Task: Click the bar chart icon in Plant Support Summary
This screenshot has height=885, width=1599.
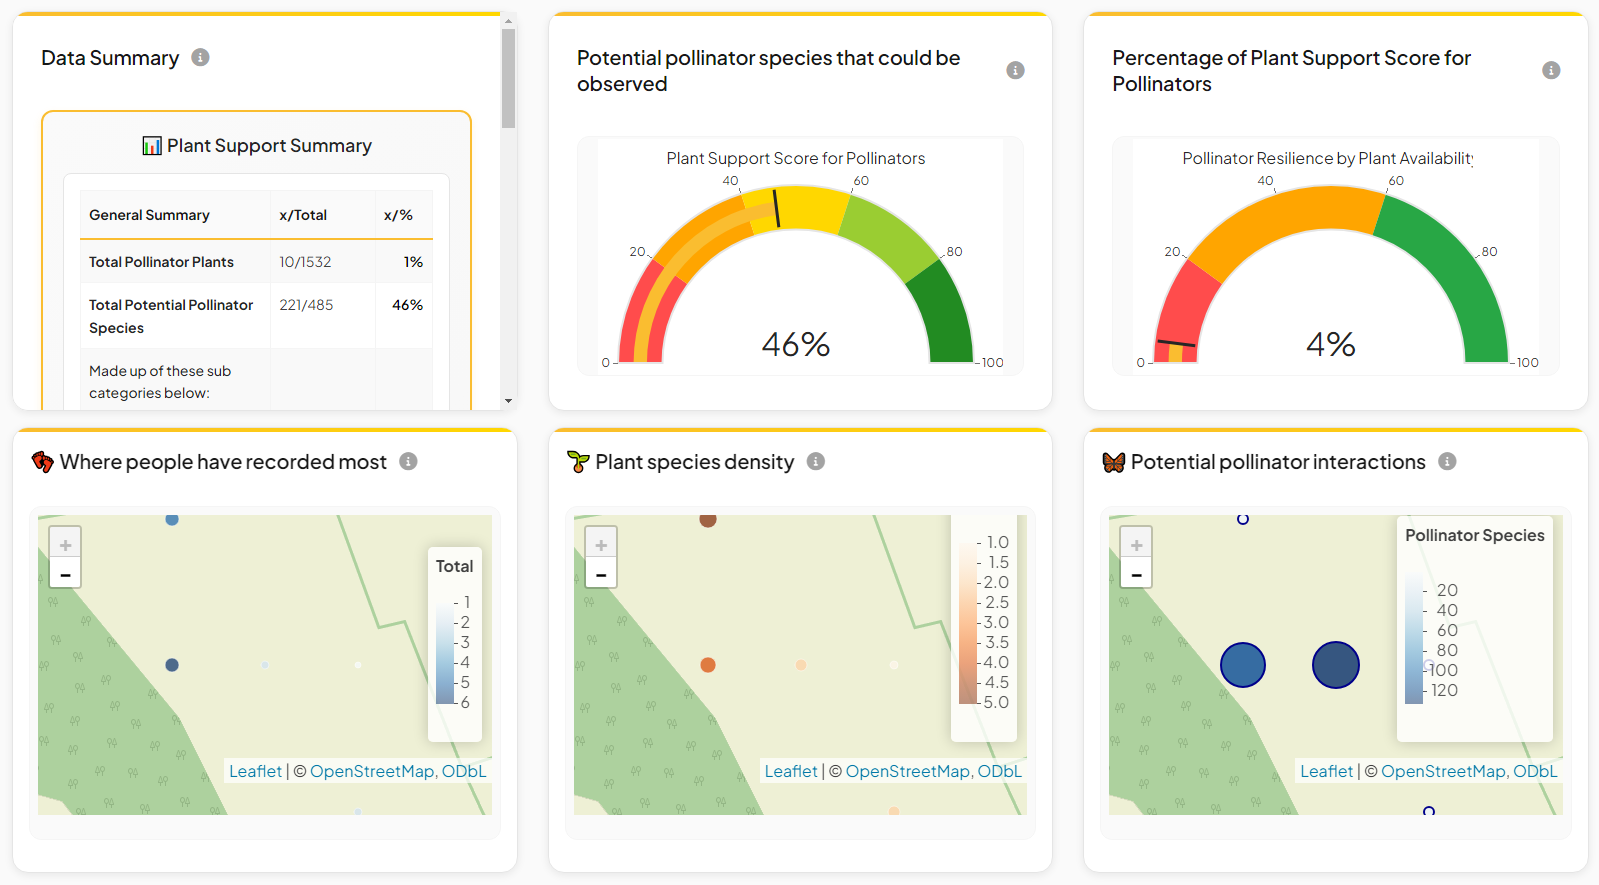Action: click(x=152, y=146)
